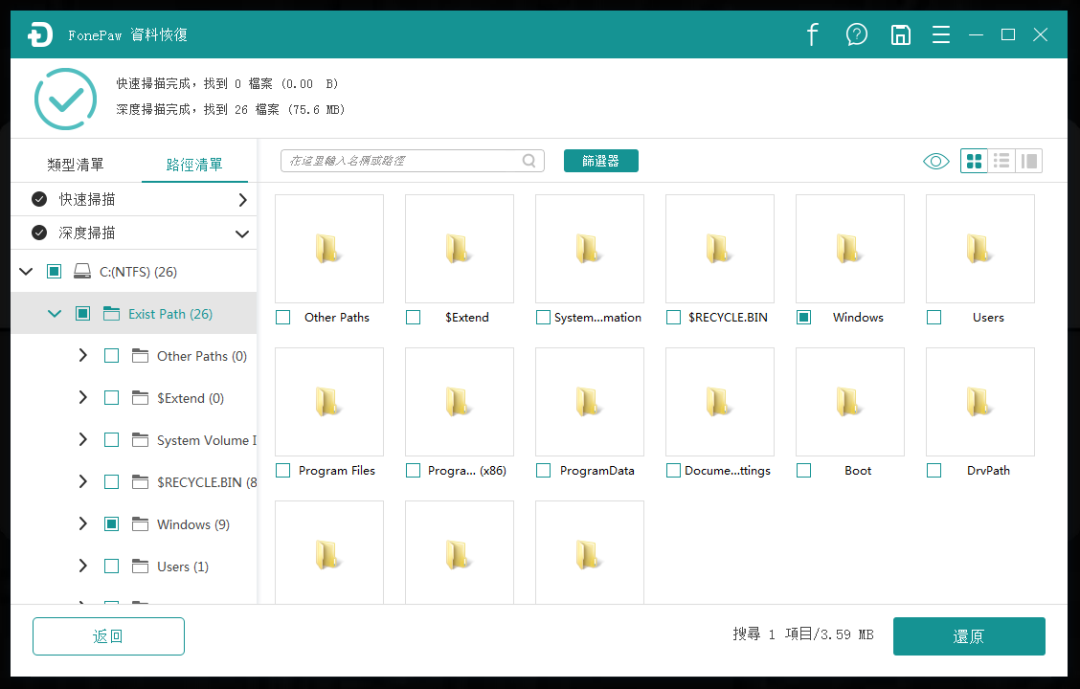This screenshot has height=689, width=1080.
Task: Tick the Program Files checkbox
Action: 283,470
